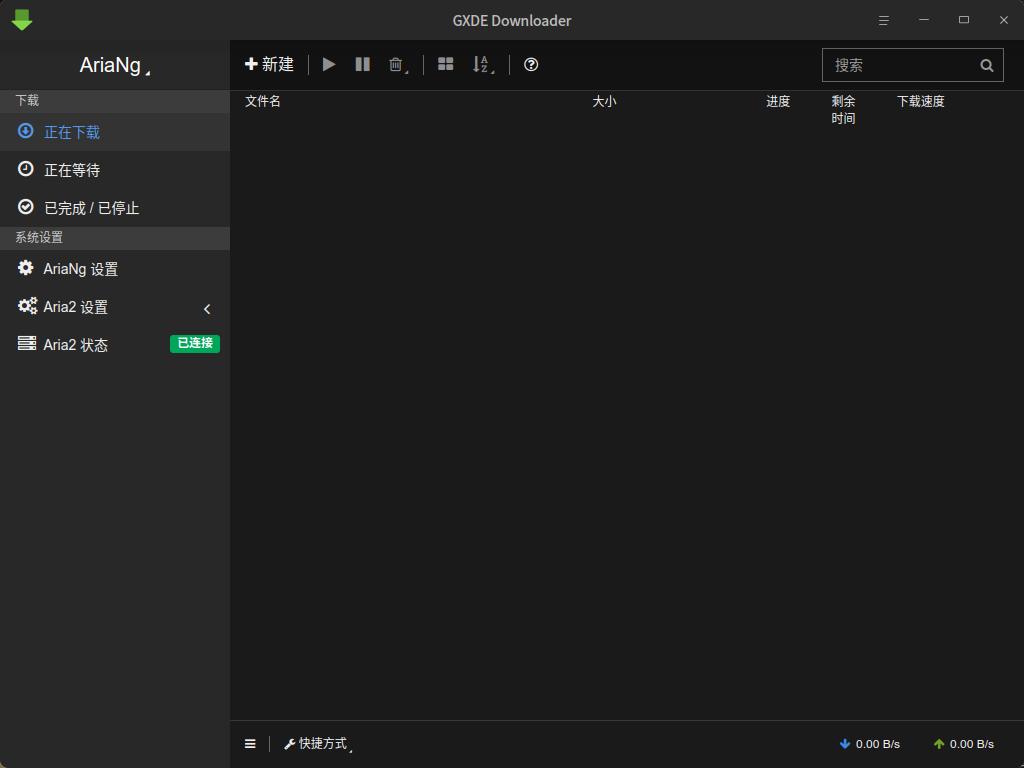Open the AriaNg title dropdown
This screenshot has width=1024, height=768.
point(115,65)
